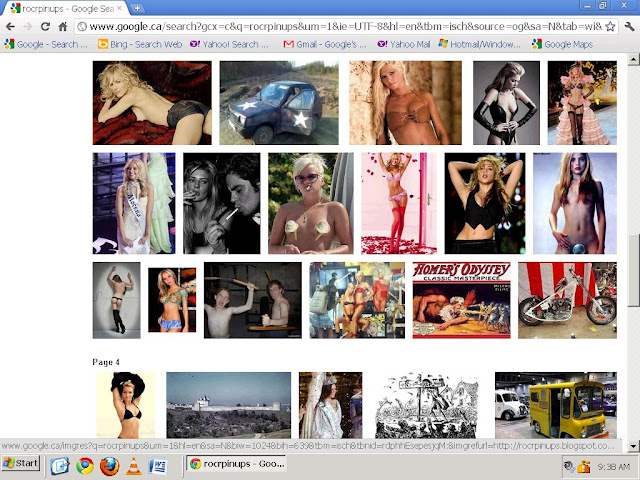The width and height of the screenshot is (640, 480).
Task: Launch Firefox from quick launch
Action: pyautogui.click(x=109, y=466)
